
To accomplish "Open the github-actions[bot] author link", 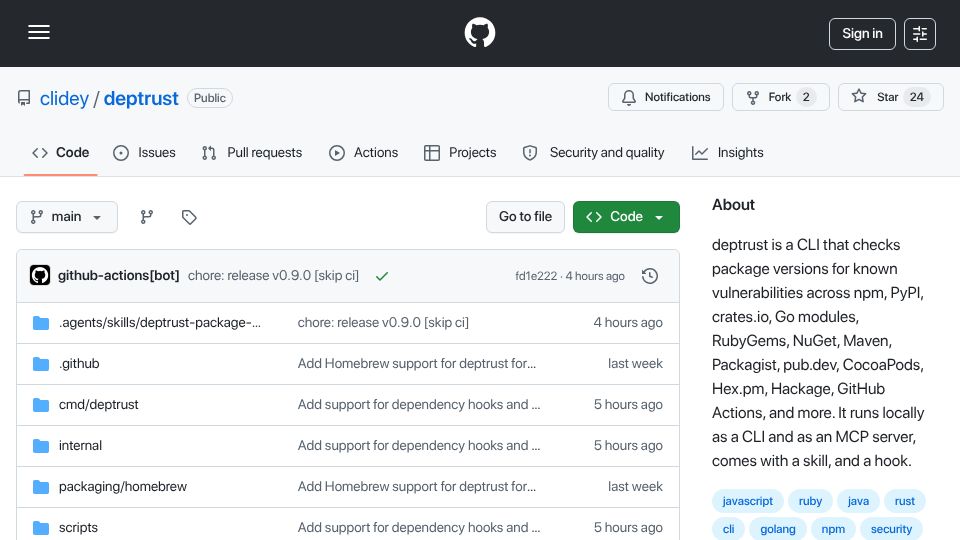I will 119,276.
